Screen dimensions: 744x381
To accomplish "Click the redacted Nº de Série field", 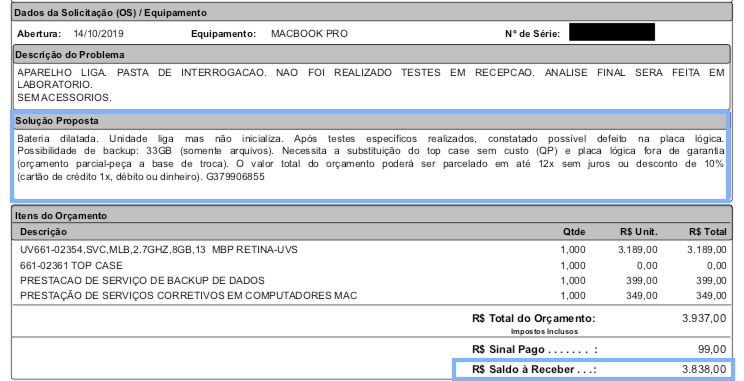I will tap(612, 32).
